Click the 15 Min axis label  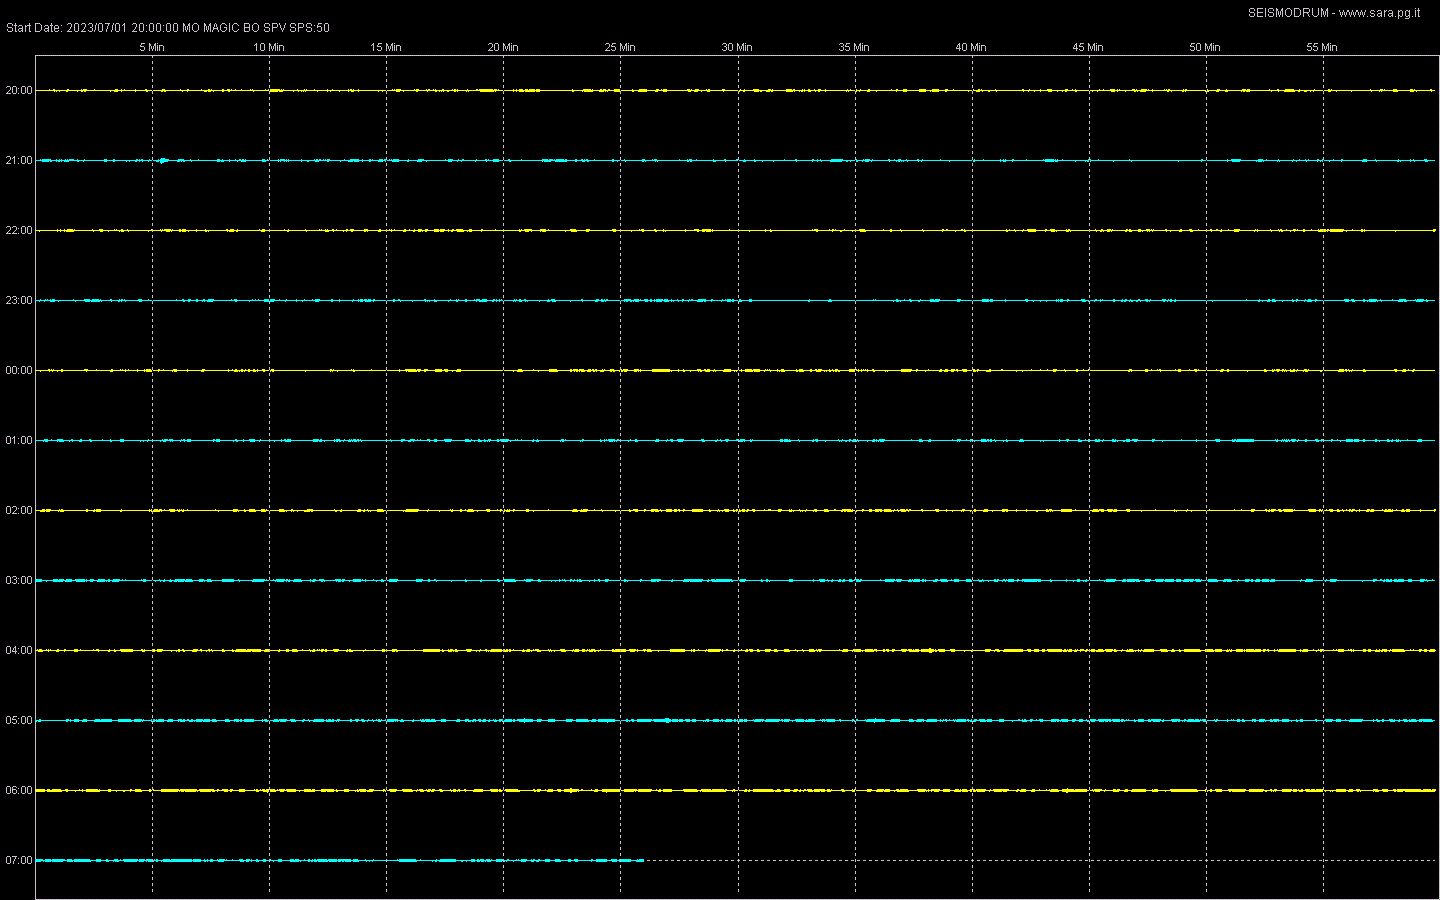[x=385, y=47]
